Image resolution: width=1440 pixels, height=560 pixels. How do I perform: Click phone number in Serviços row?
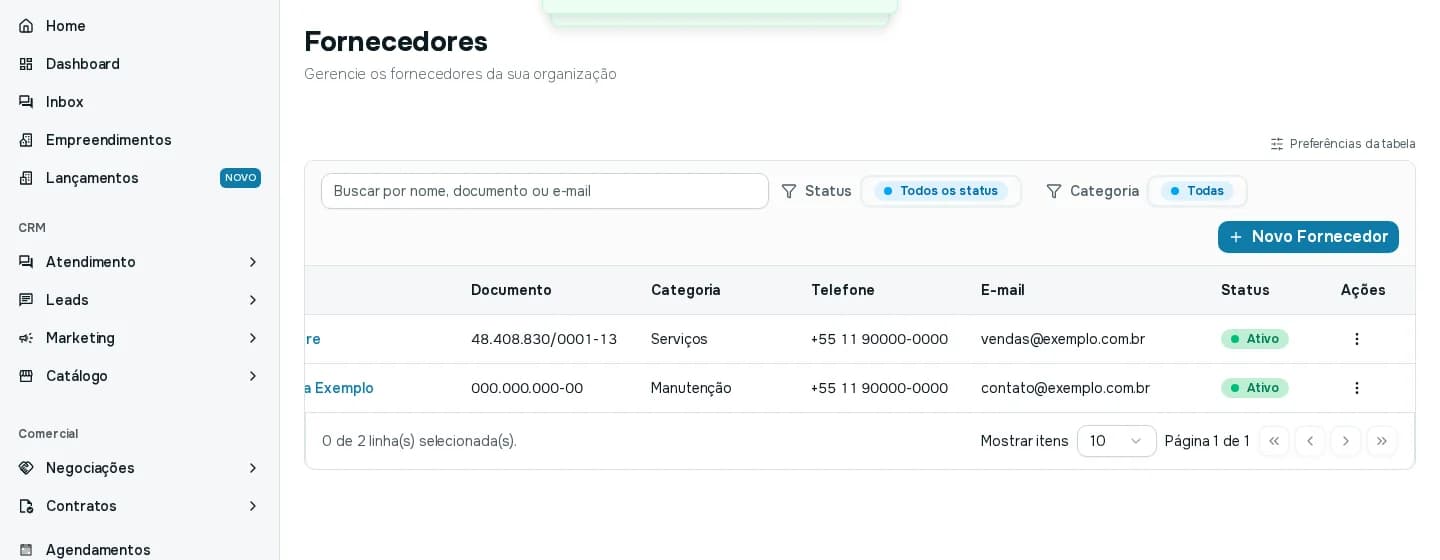click(879, 339)
